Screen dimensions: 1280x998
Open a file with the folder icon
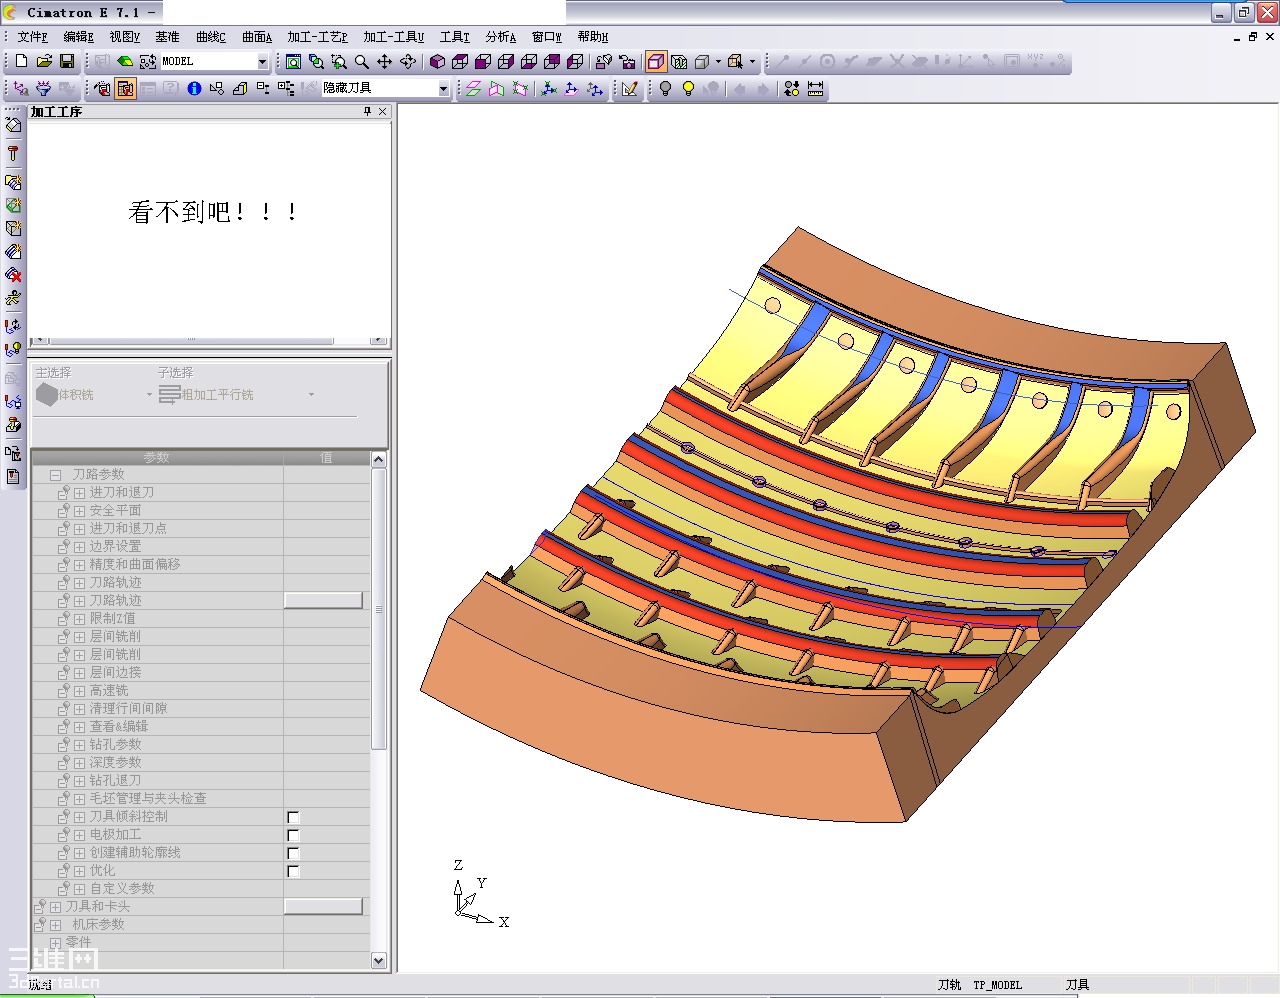click(44, 62)
